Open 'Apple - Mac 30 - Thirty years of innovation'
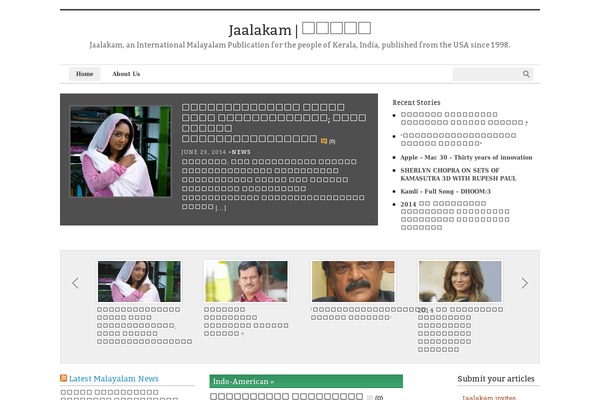Image resolution: width=600 pixels, height=400 pixels. (x=466, y=157)
